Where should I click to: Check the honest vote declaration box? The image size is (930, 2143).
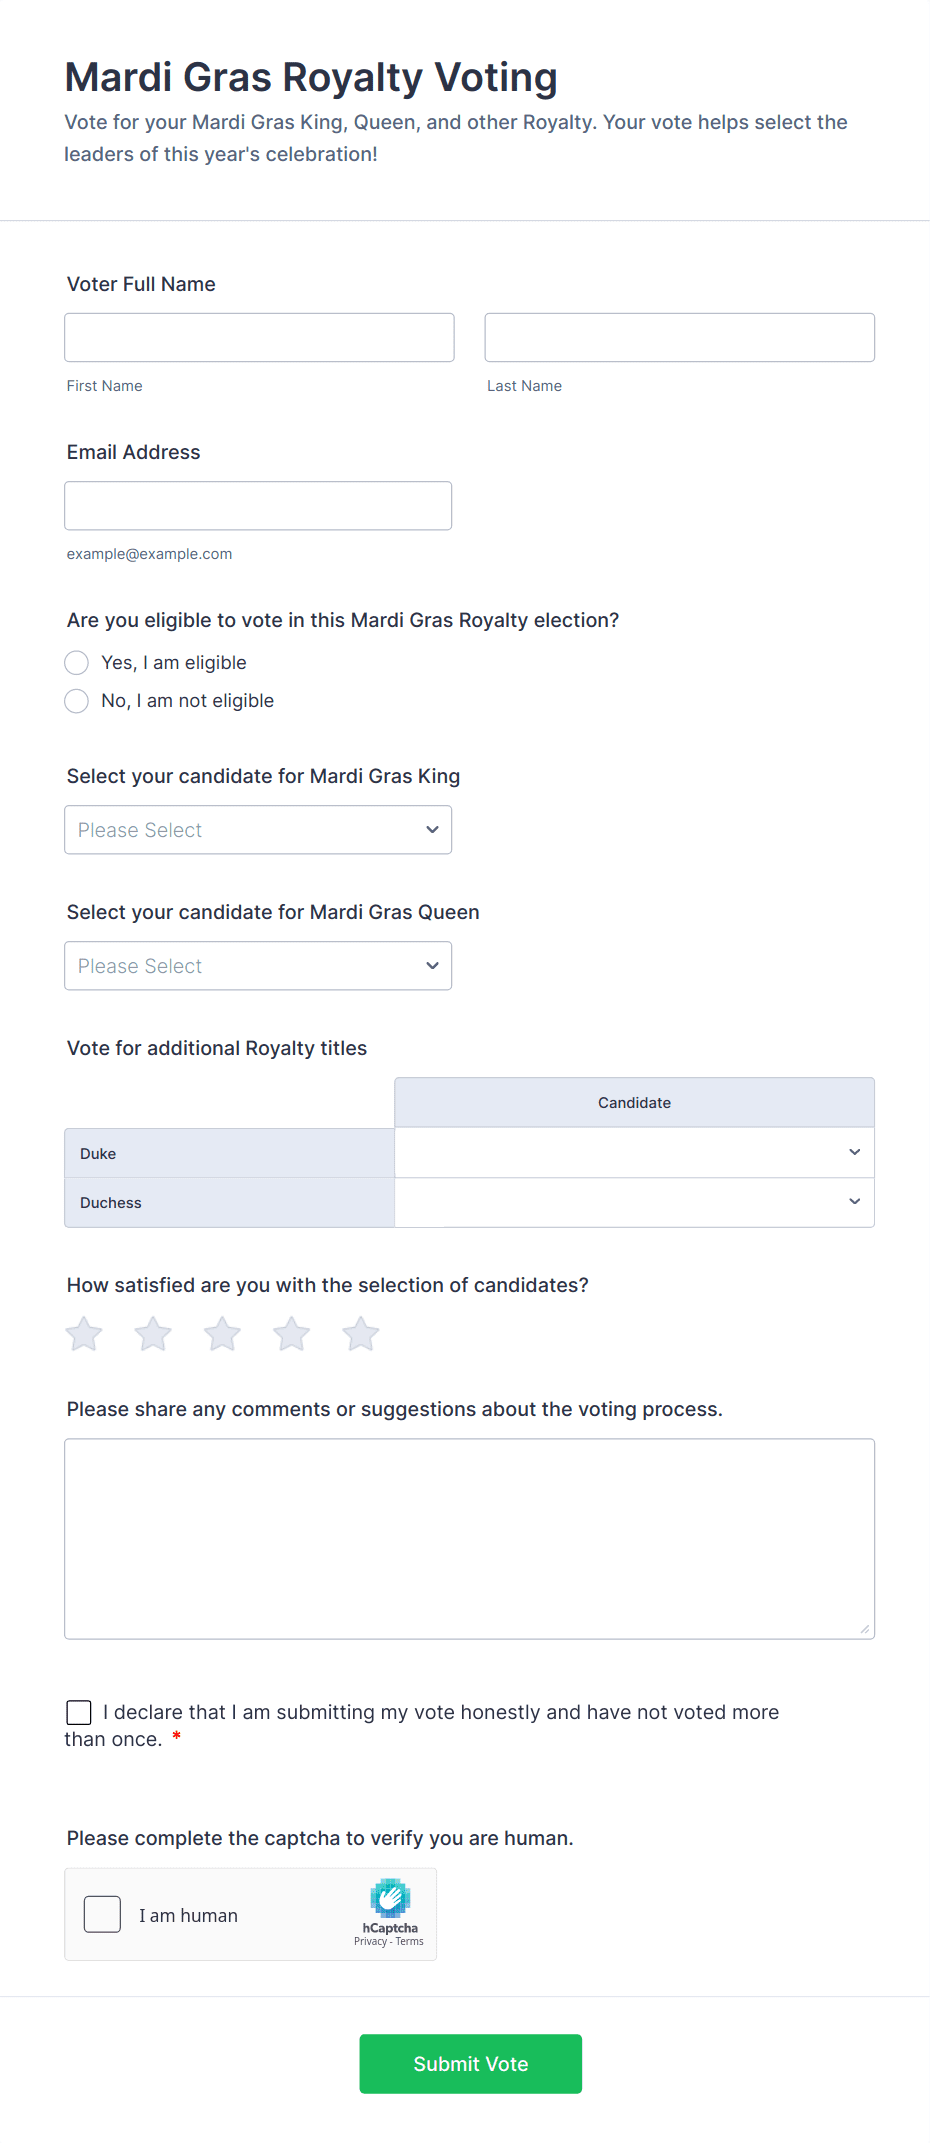pos(79,1712)
